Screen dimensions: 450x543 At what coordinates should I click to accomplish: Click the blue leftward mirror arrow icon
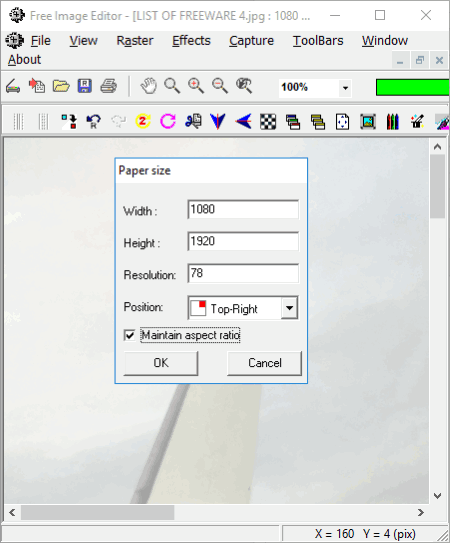click(243, 122)
